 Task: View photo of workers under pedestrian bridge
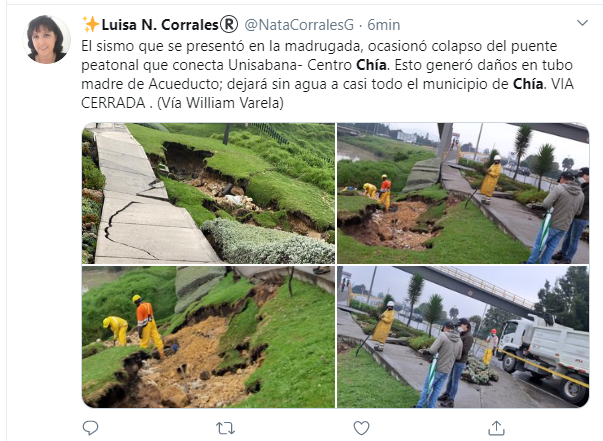[463, 193]
